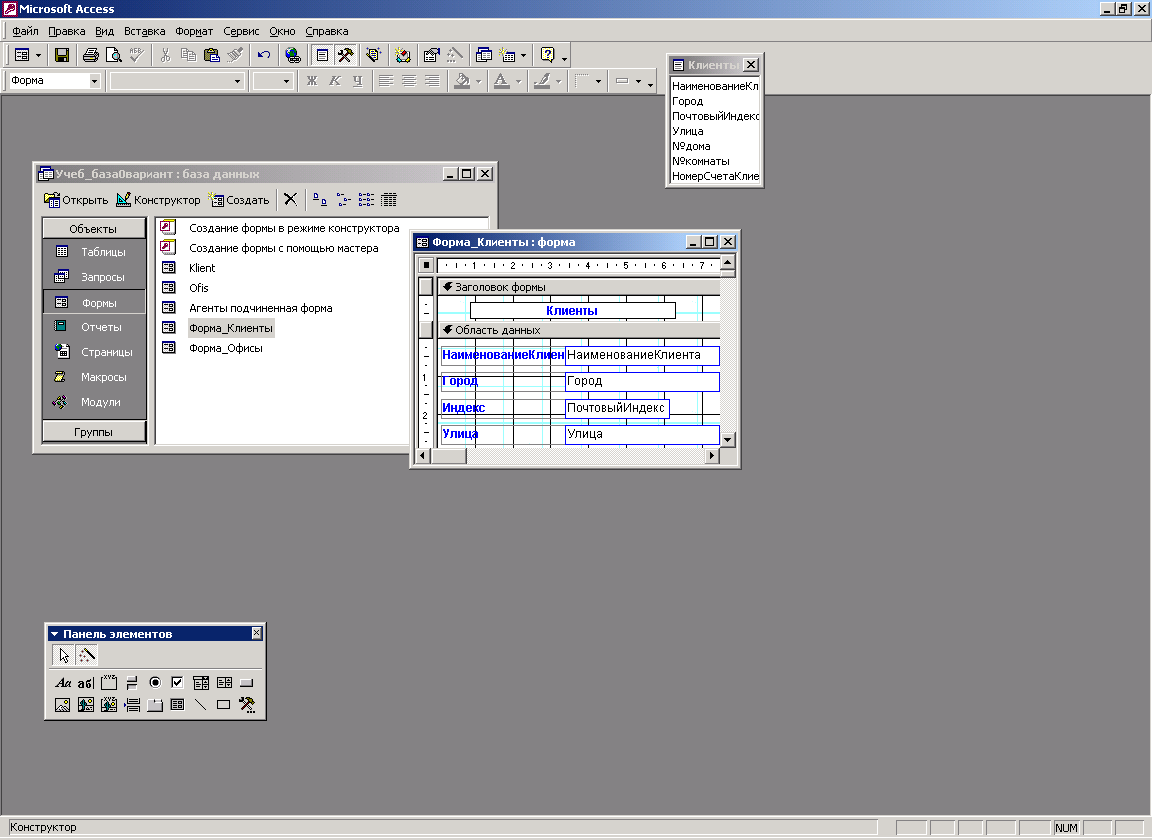Select Запросы in the Objects pane
The height and width of the screenshot is (840, 1152).
point(94,277)
